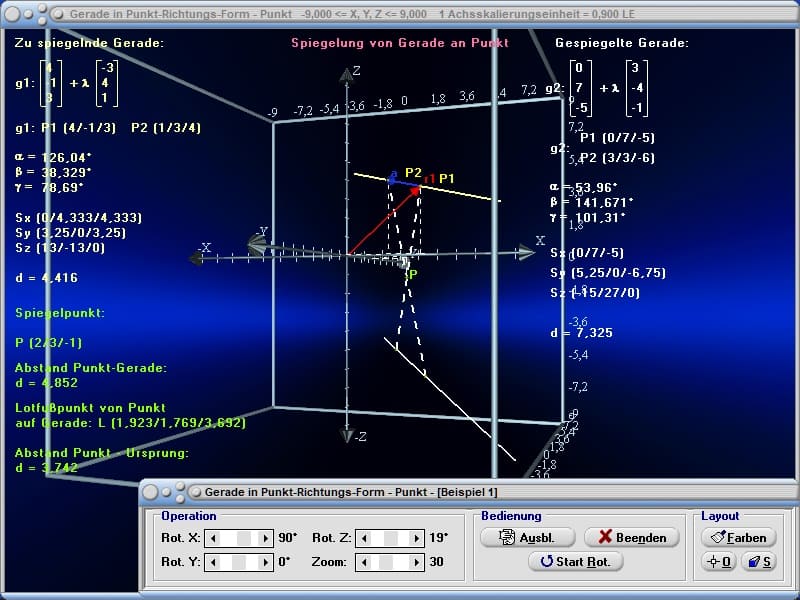This screenshot has height=600, width=800.
Task: Click the S layout button
Action: (x=759, y=562)
